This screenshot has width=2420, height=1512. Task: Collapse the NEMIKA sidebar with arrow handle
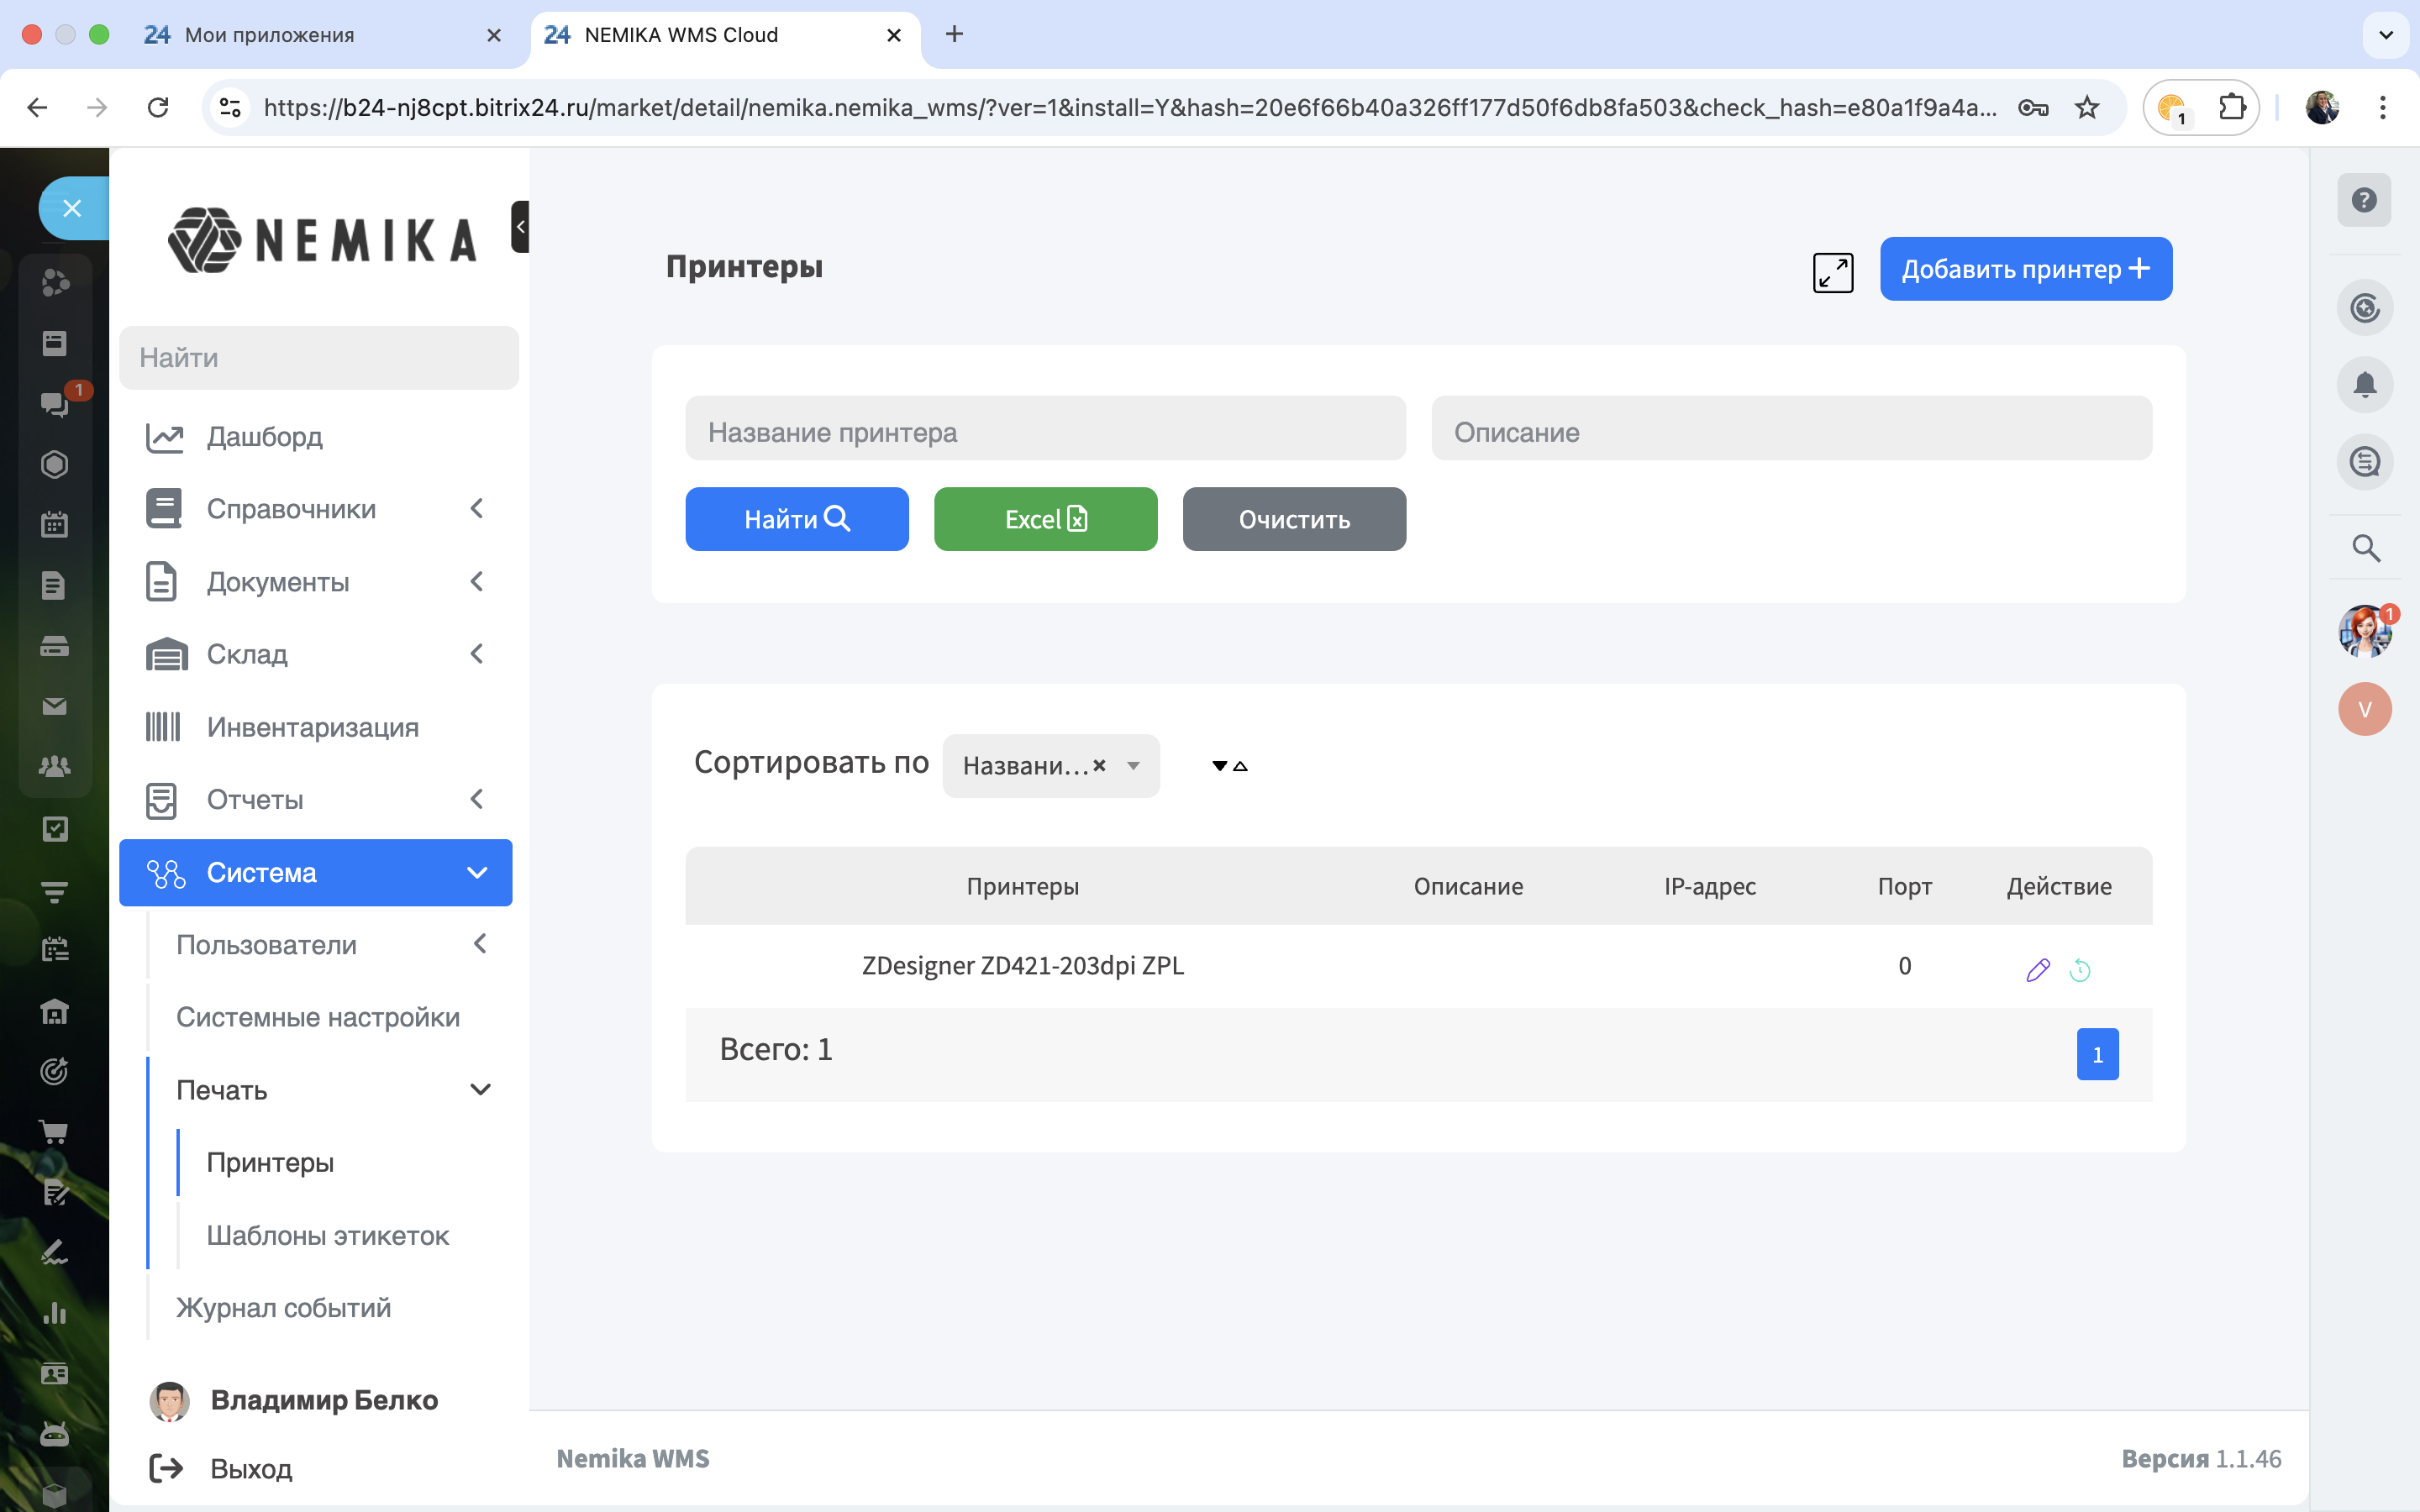coord(520,226)
